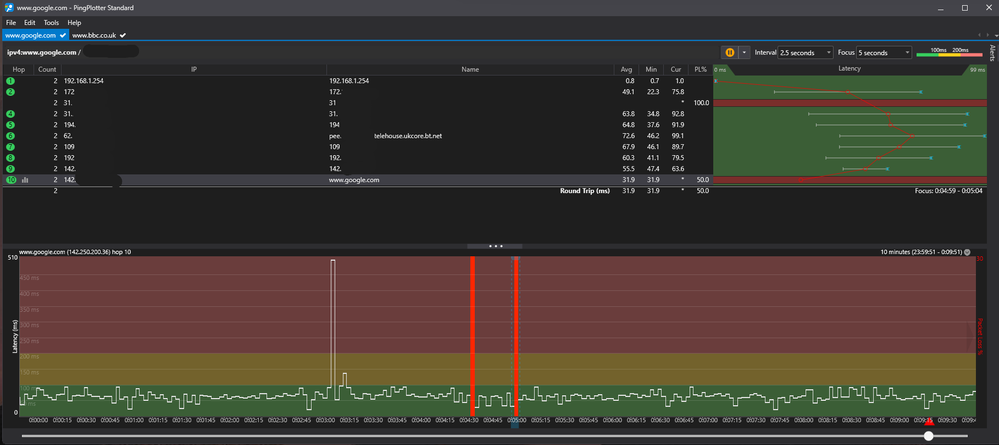The image size is (999, 445).
Task: Click the green hop 1 circle icon
Action: (10, 80)
